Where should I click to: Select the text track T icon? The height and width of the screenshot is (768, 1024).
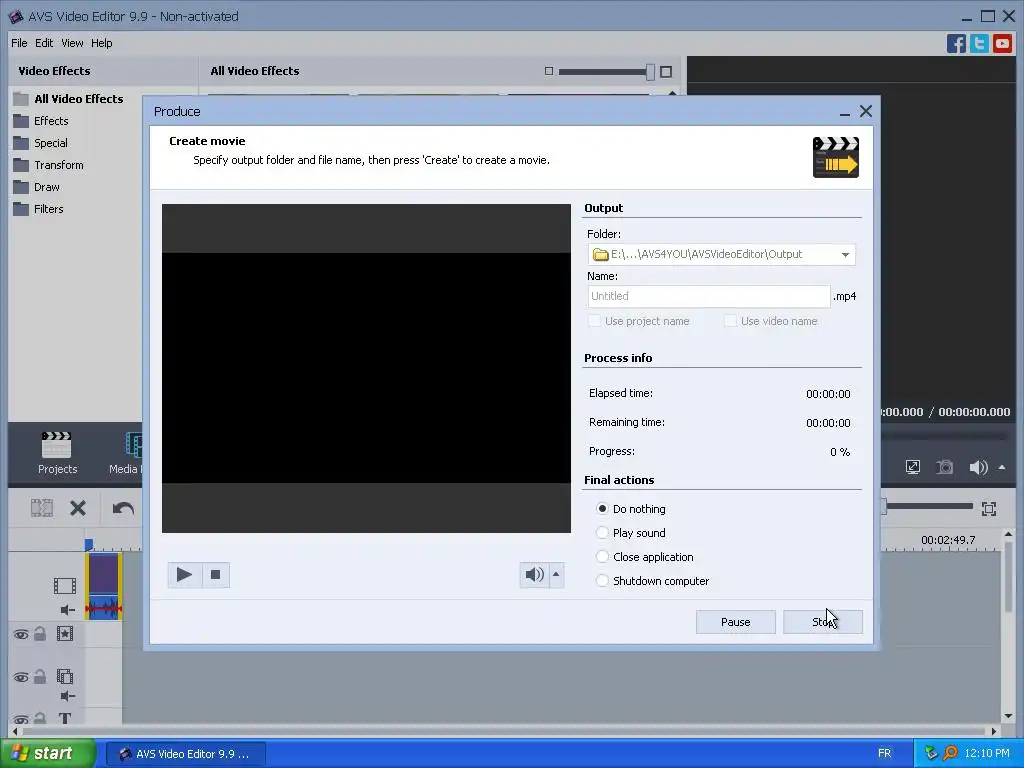click(65, 718)
